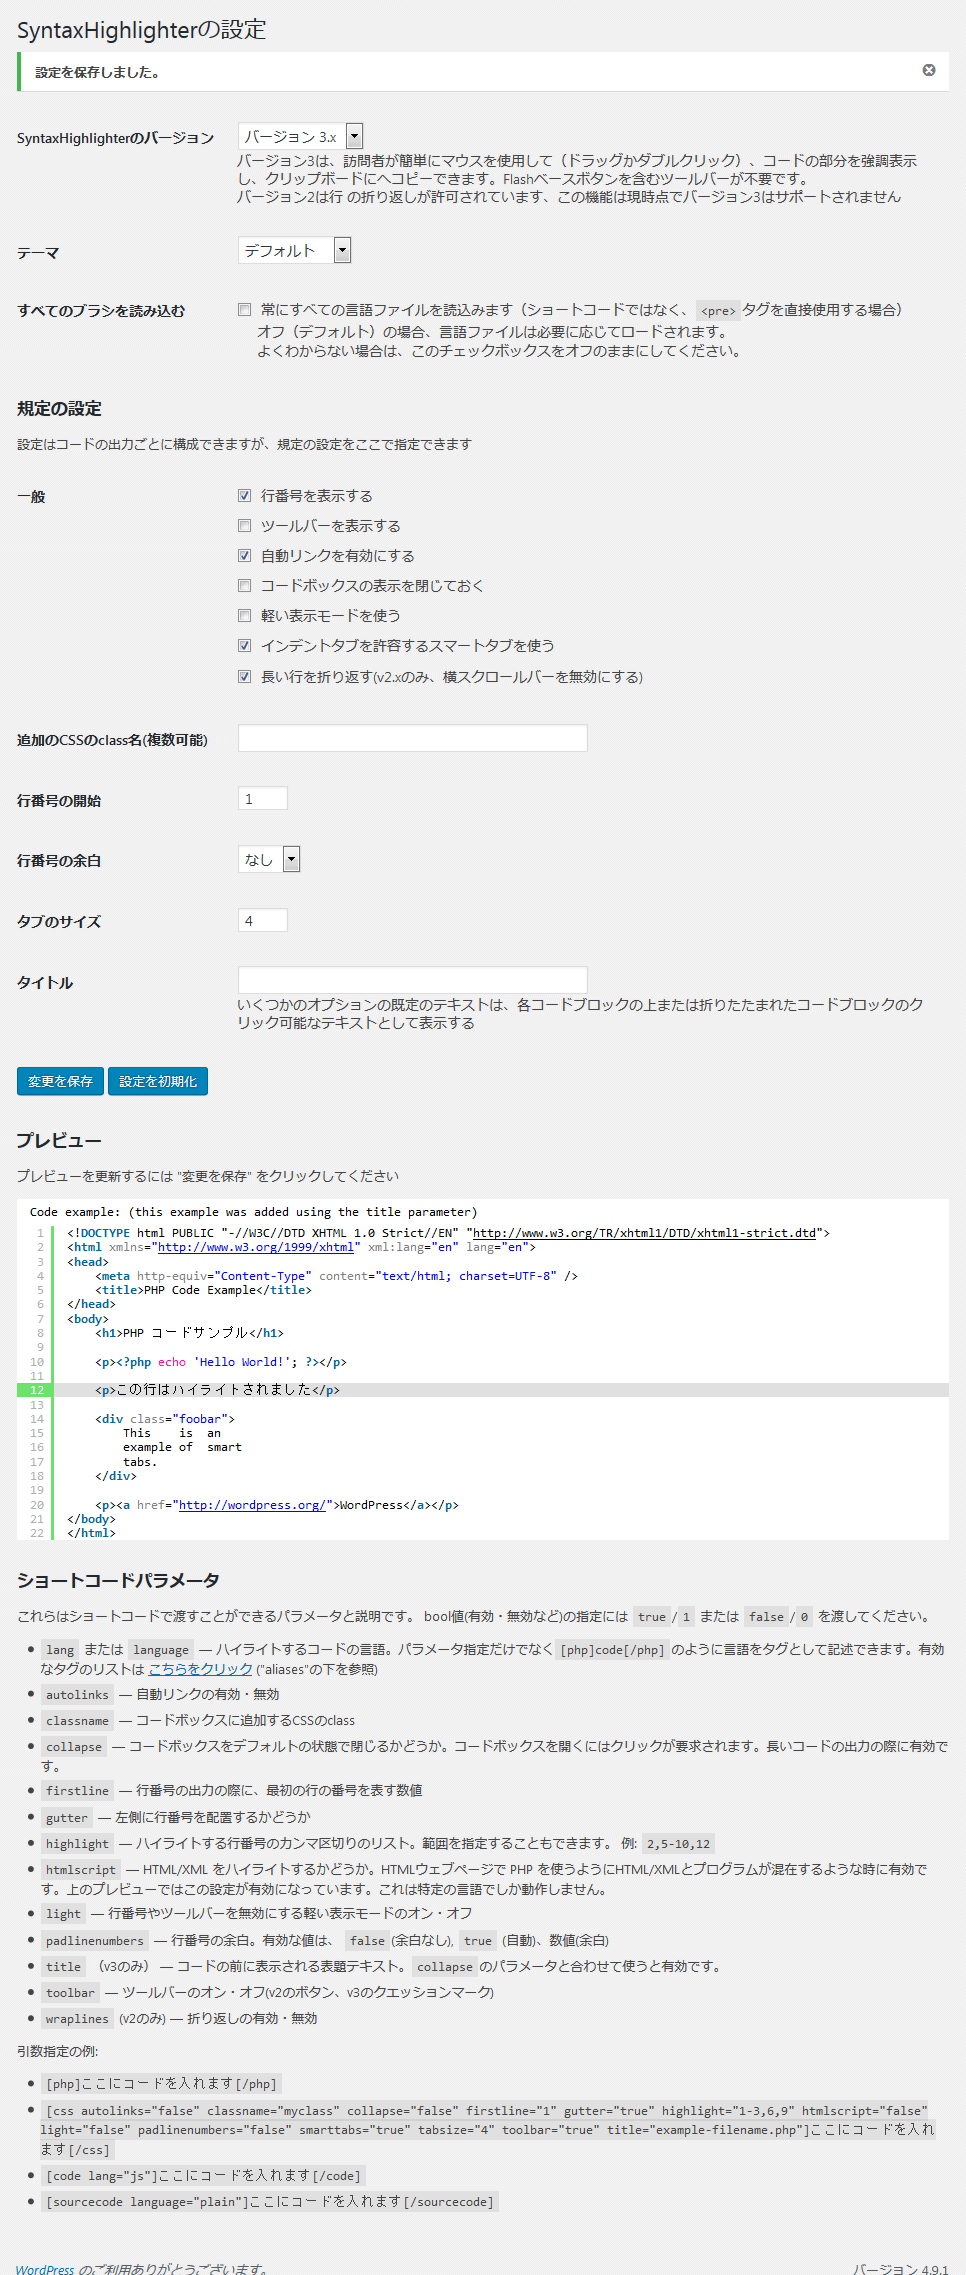Select the <pre> tag code label

(x=717, y=311)
